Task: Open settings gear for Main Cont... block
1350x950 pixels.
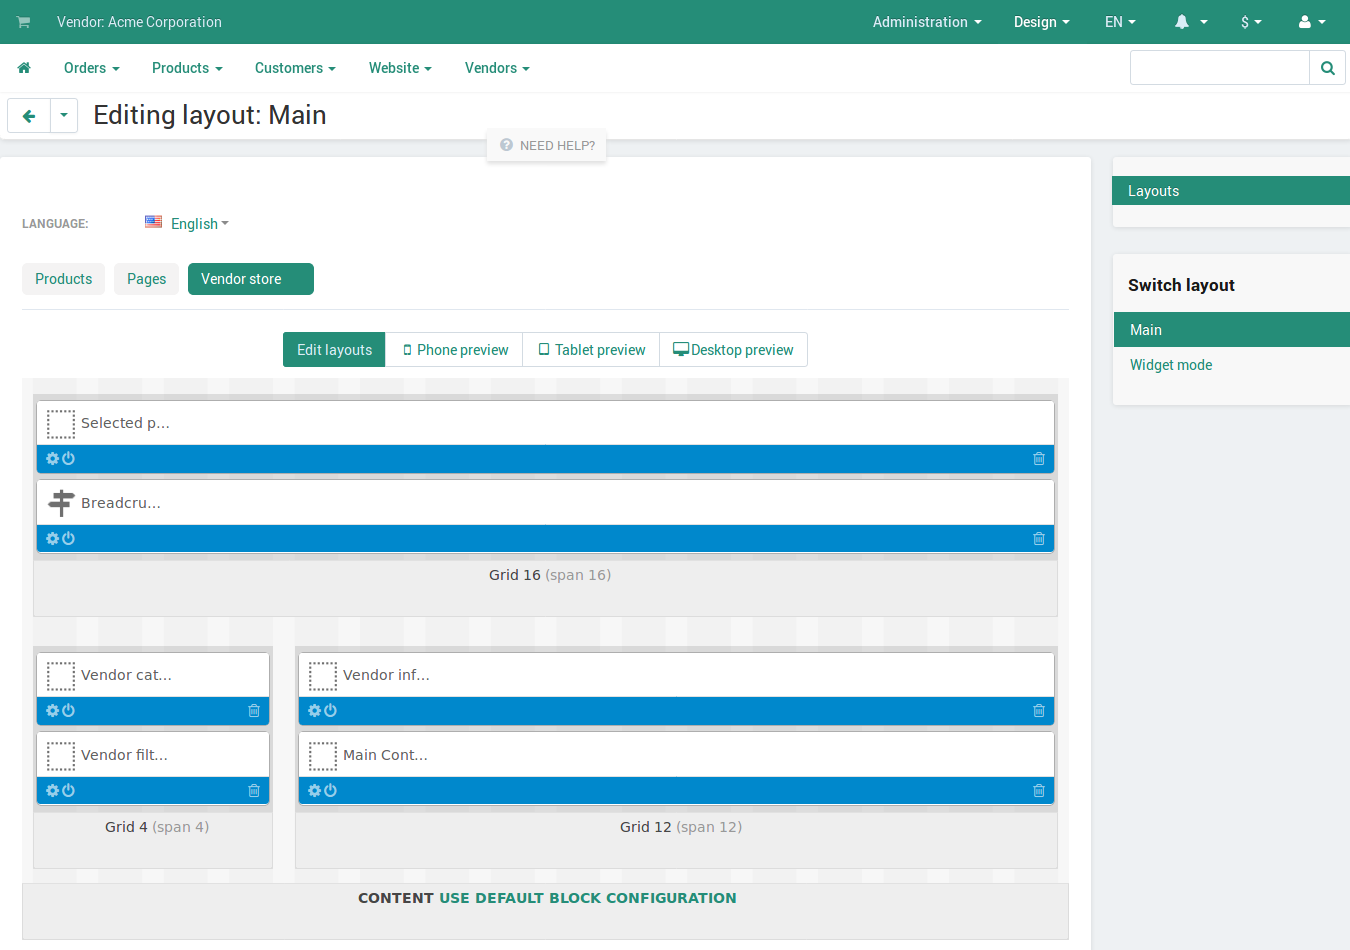Action: 314,791
